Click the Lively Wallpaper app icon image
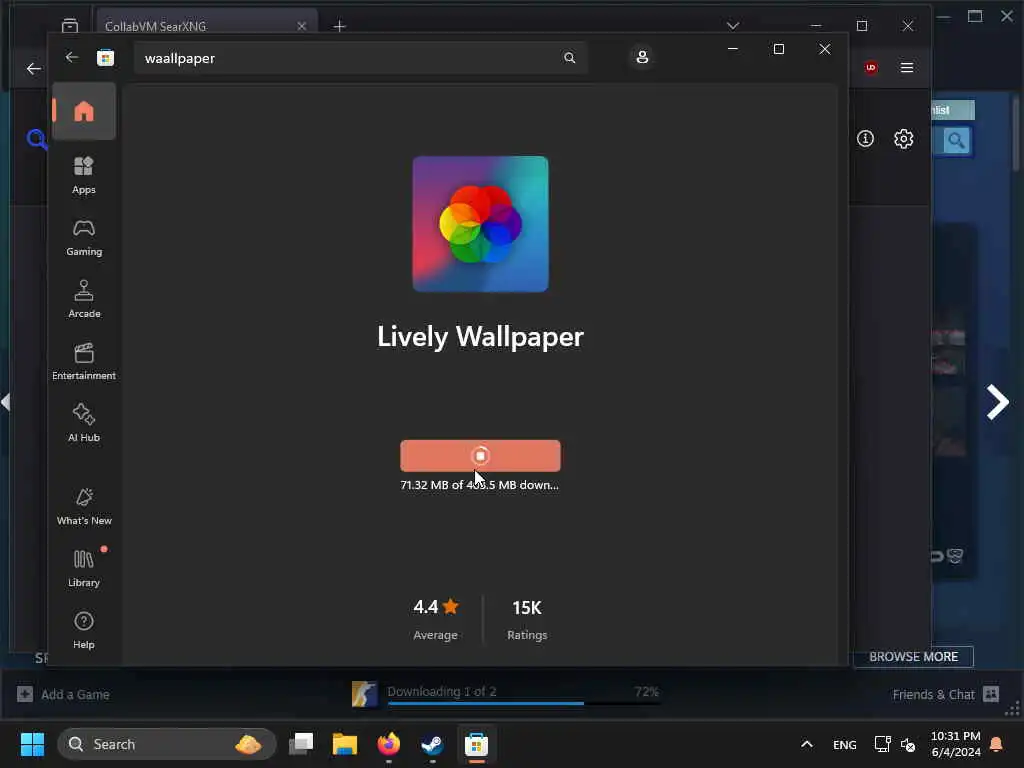Screen dimensions: 1024x768 point(480,224)
